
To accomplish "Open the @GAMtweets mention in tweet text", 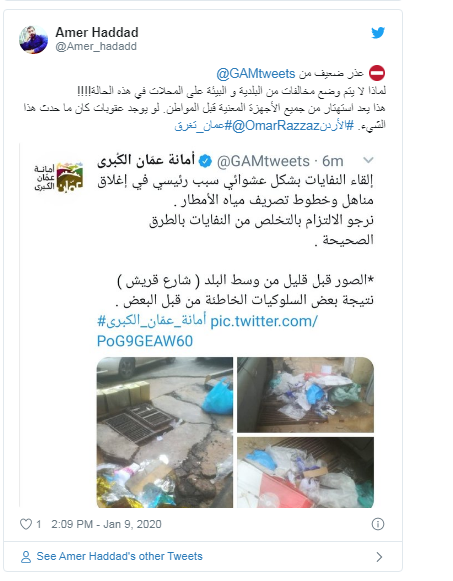I will [x=256, y=73].
